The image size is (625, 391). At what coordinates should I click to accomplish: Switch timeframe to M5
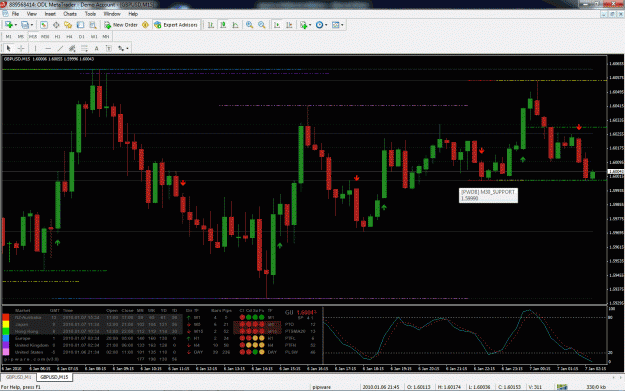point(21,36)
